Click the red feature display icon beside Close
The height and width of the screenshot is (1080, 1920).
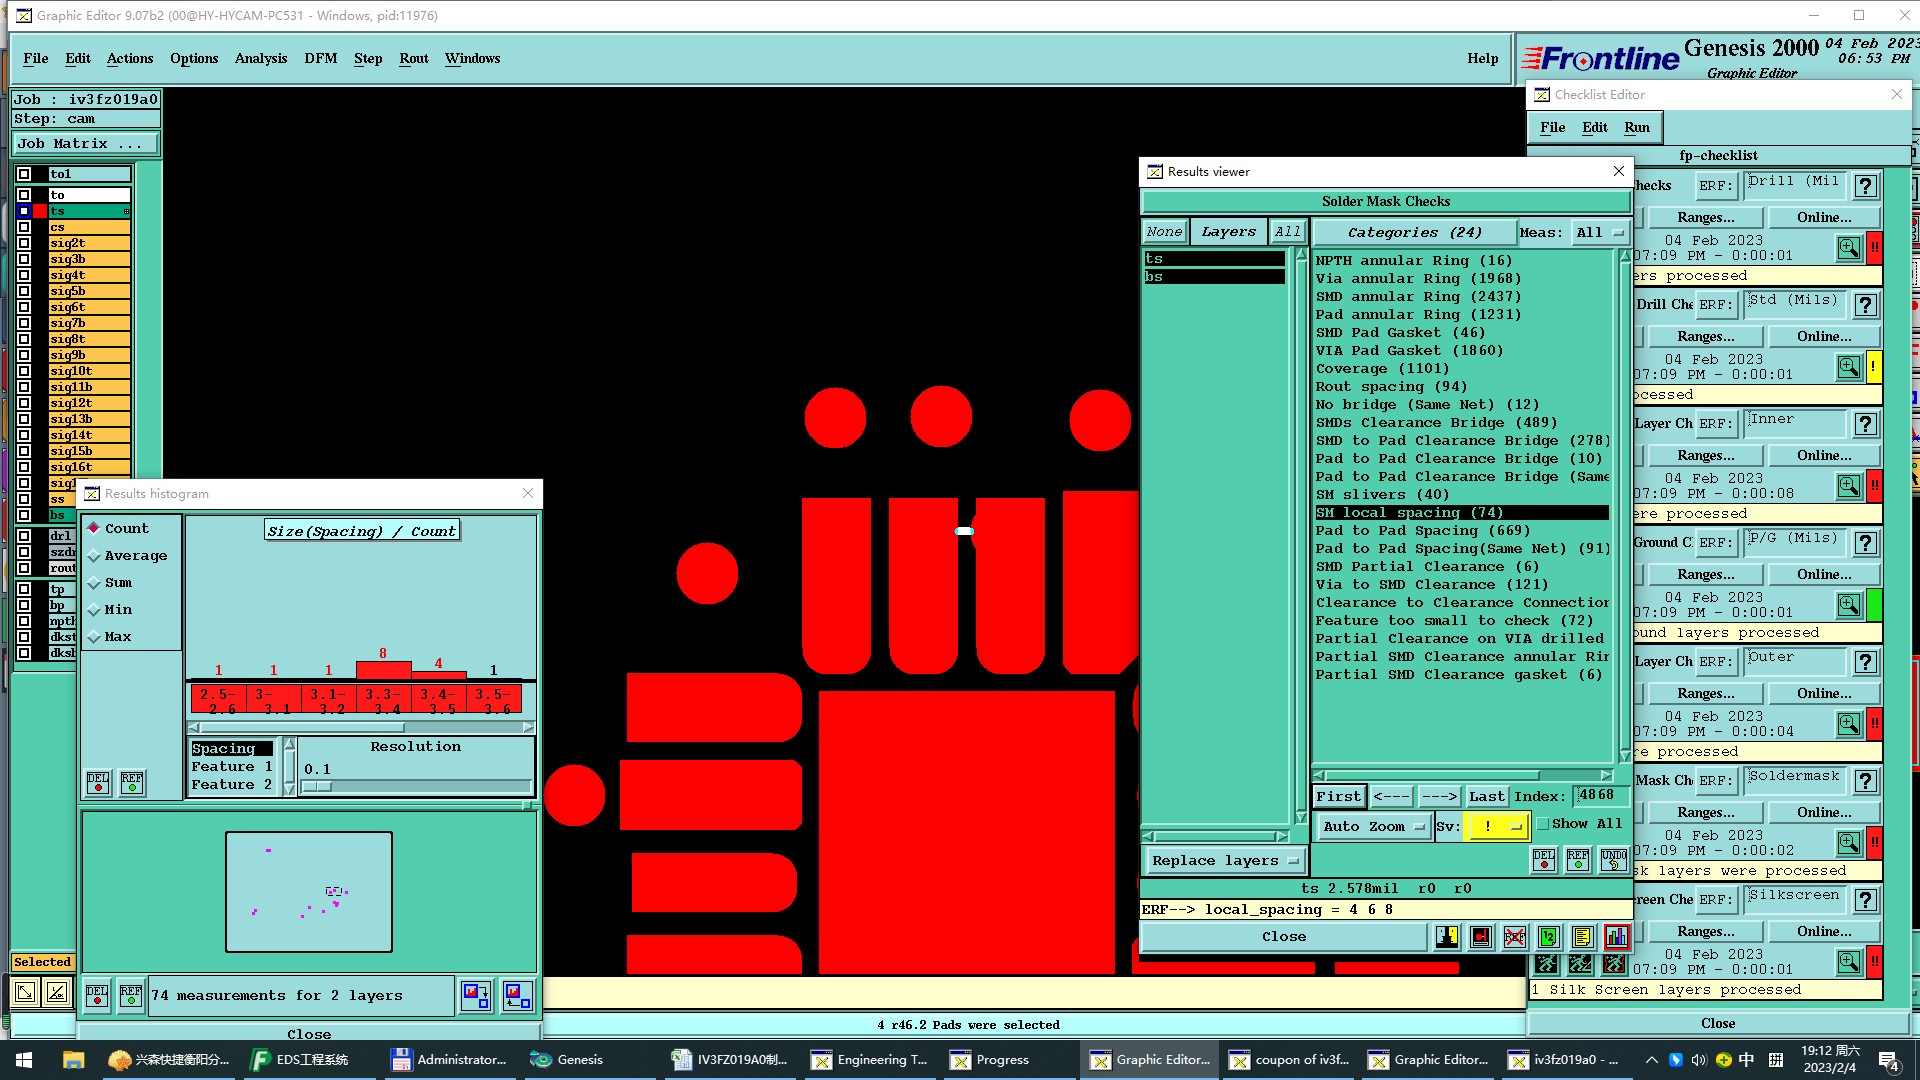[x=1481, y=937]
